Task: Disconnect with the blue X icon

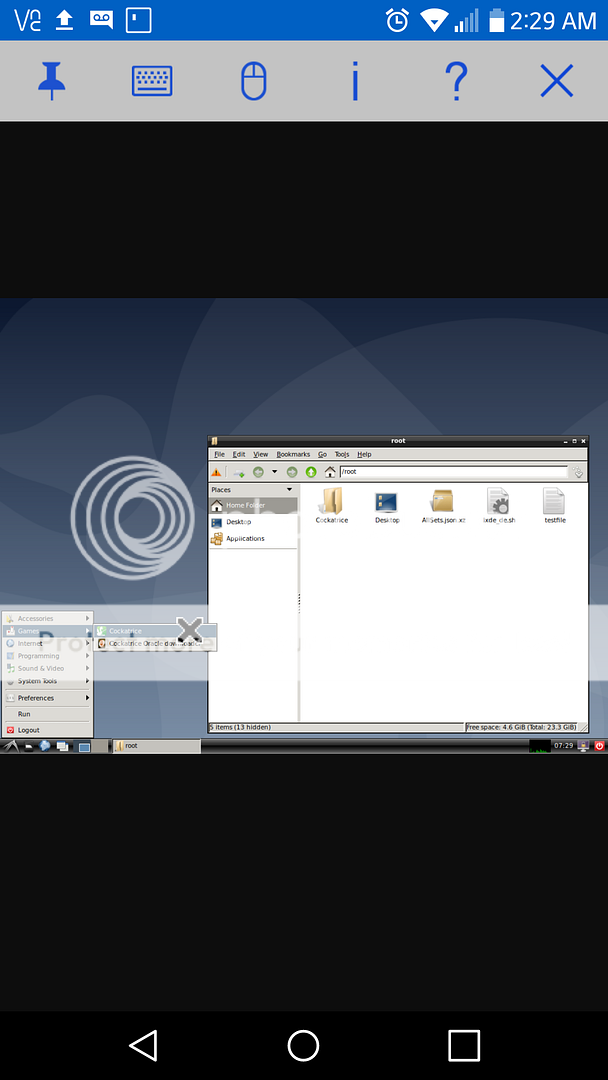Action: pos(556,81)
